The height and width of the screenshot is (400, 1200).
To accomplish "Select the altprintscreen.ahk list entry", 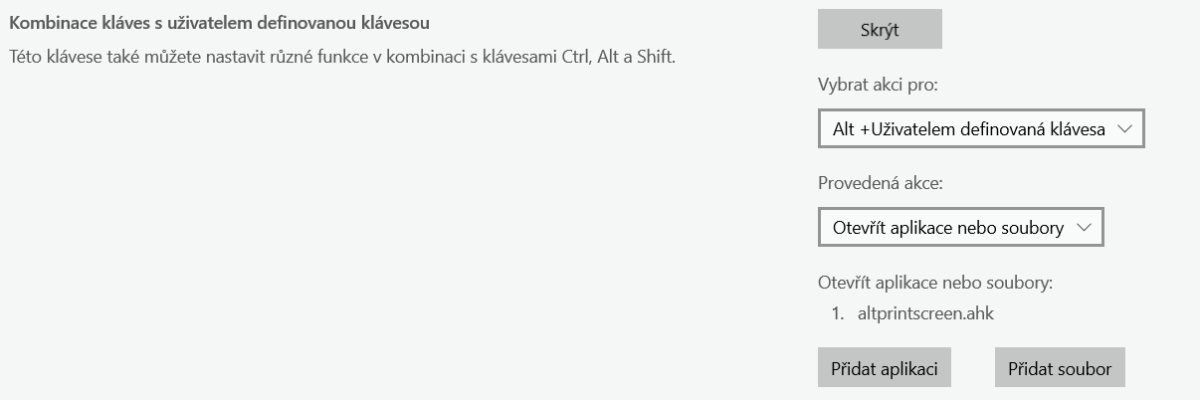I will pyautogui.click(x=919, y=313).
